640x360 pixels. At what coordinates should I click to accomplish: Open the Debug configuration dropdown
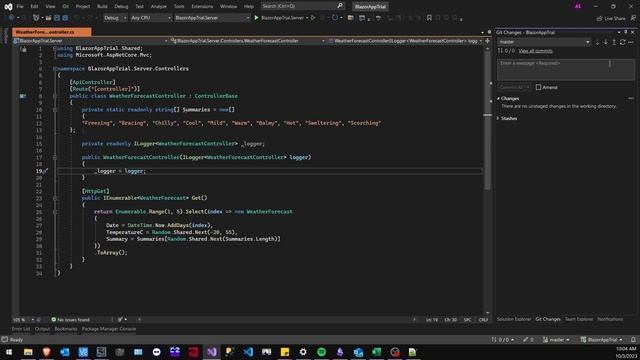(x=115, y=18)
